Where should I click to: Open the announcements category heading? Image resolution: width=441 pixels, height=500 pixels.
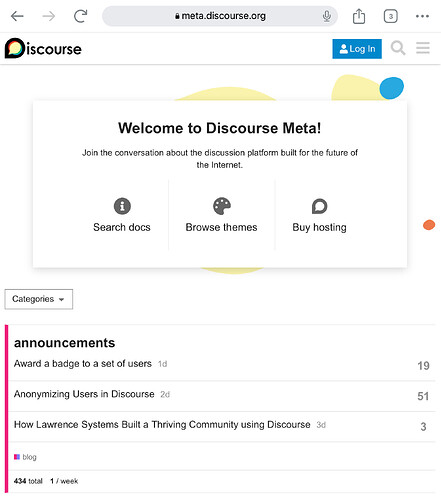tap(64, 343)
